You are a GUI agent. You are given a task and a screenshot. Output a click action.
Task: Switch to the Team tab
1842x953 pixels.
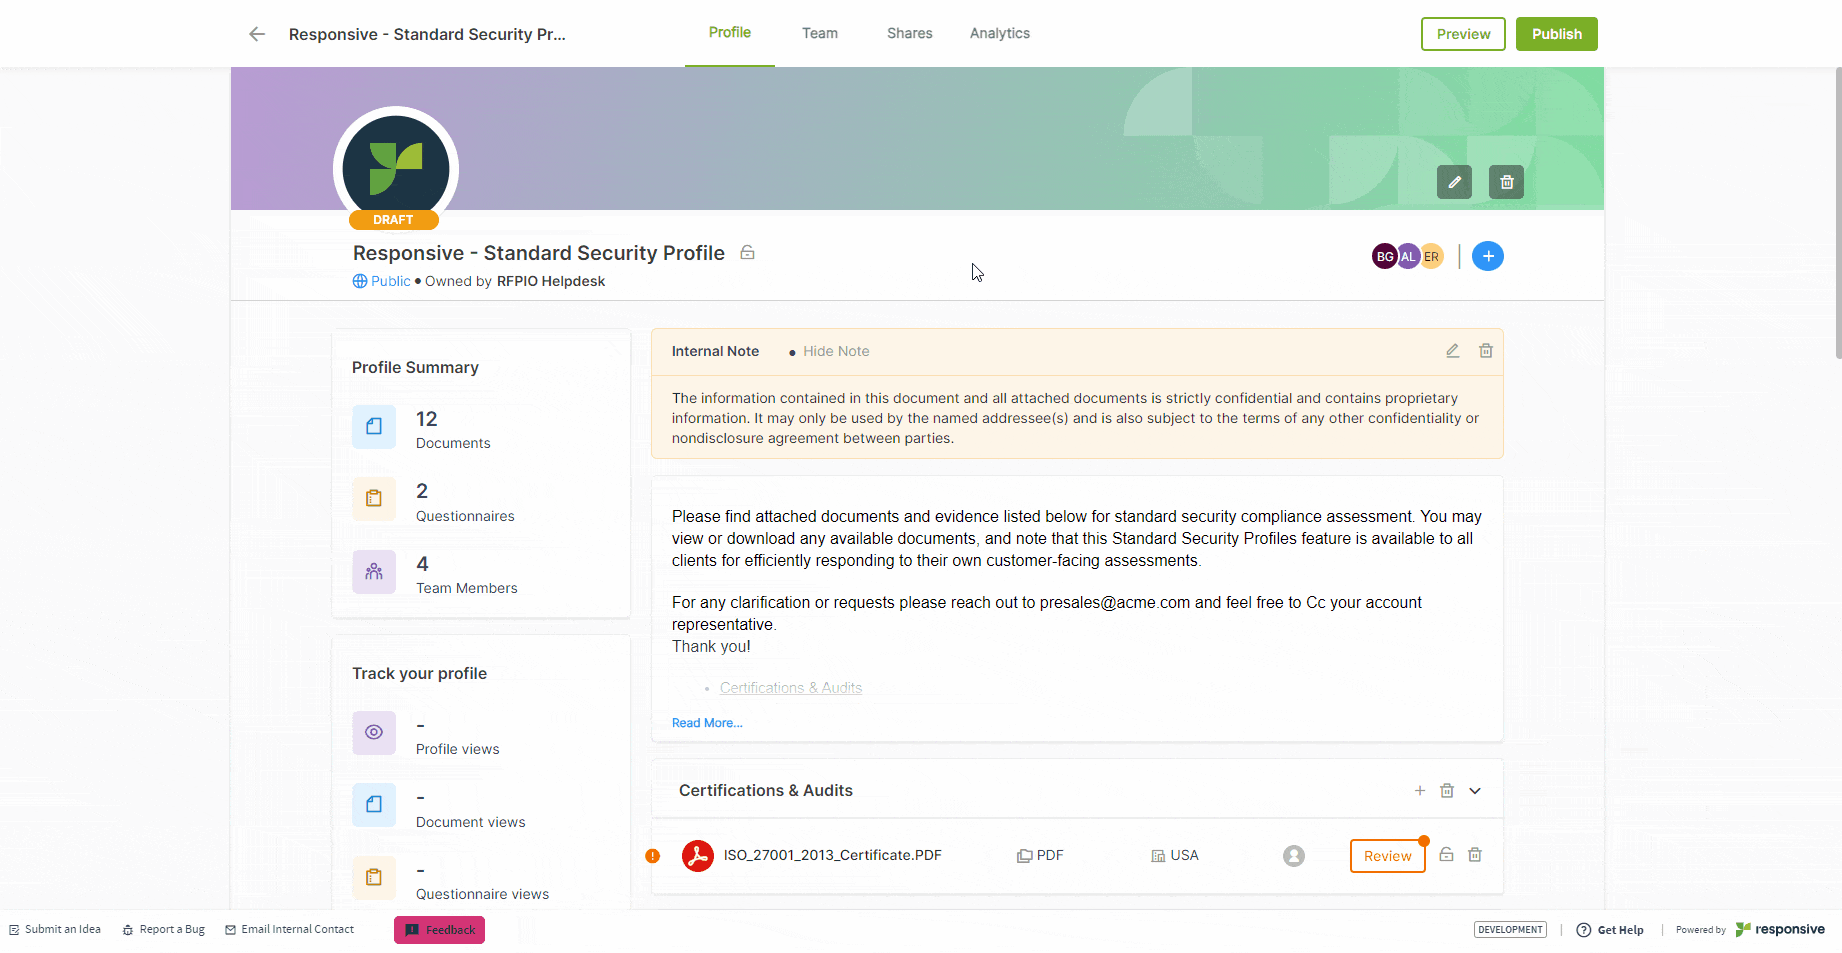click(820, 33)
